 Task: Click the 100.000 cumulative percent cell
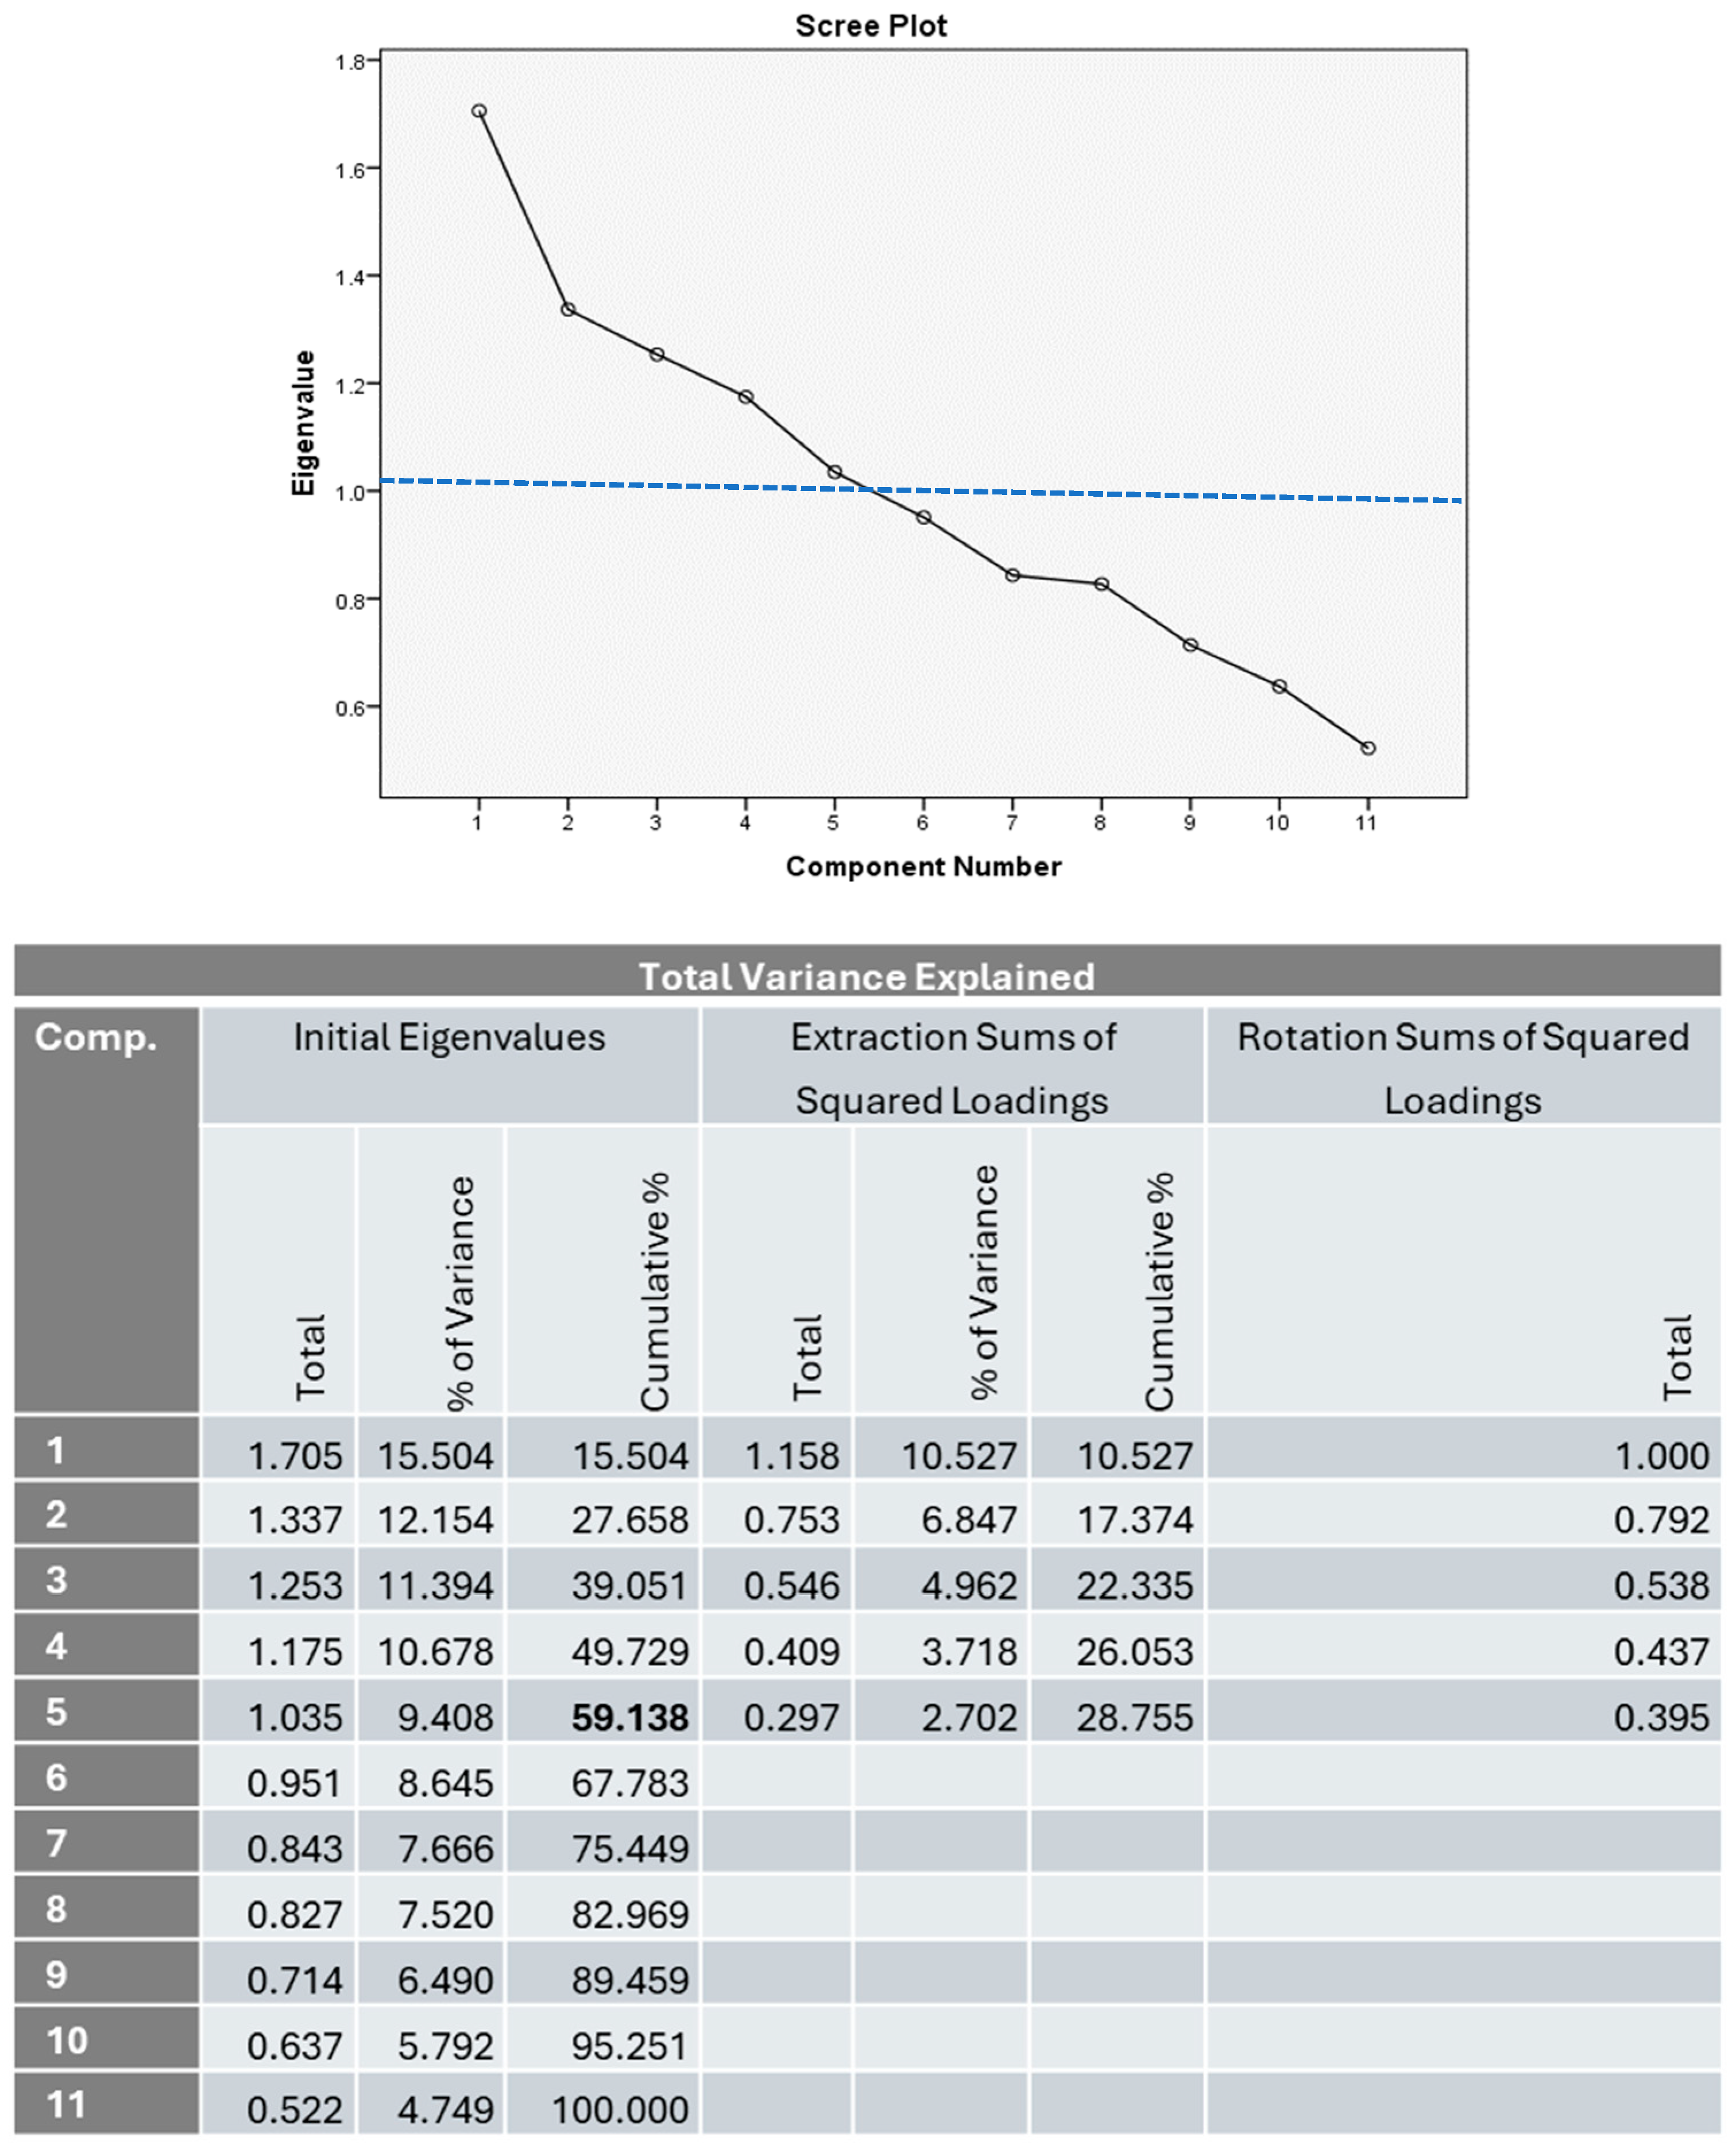(619, 2110)
